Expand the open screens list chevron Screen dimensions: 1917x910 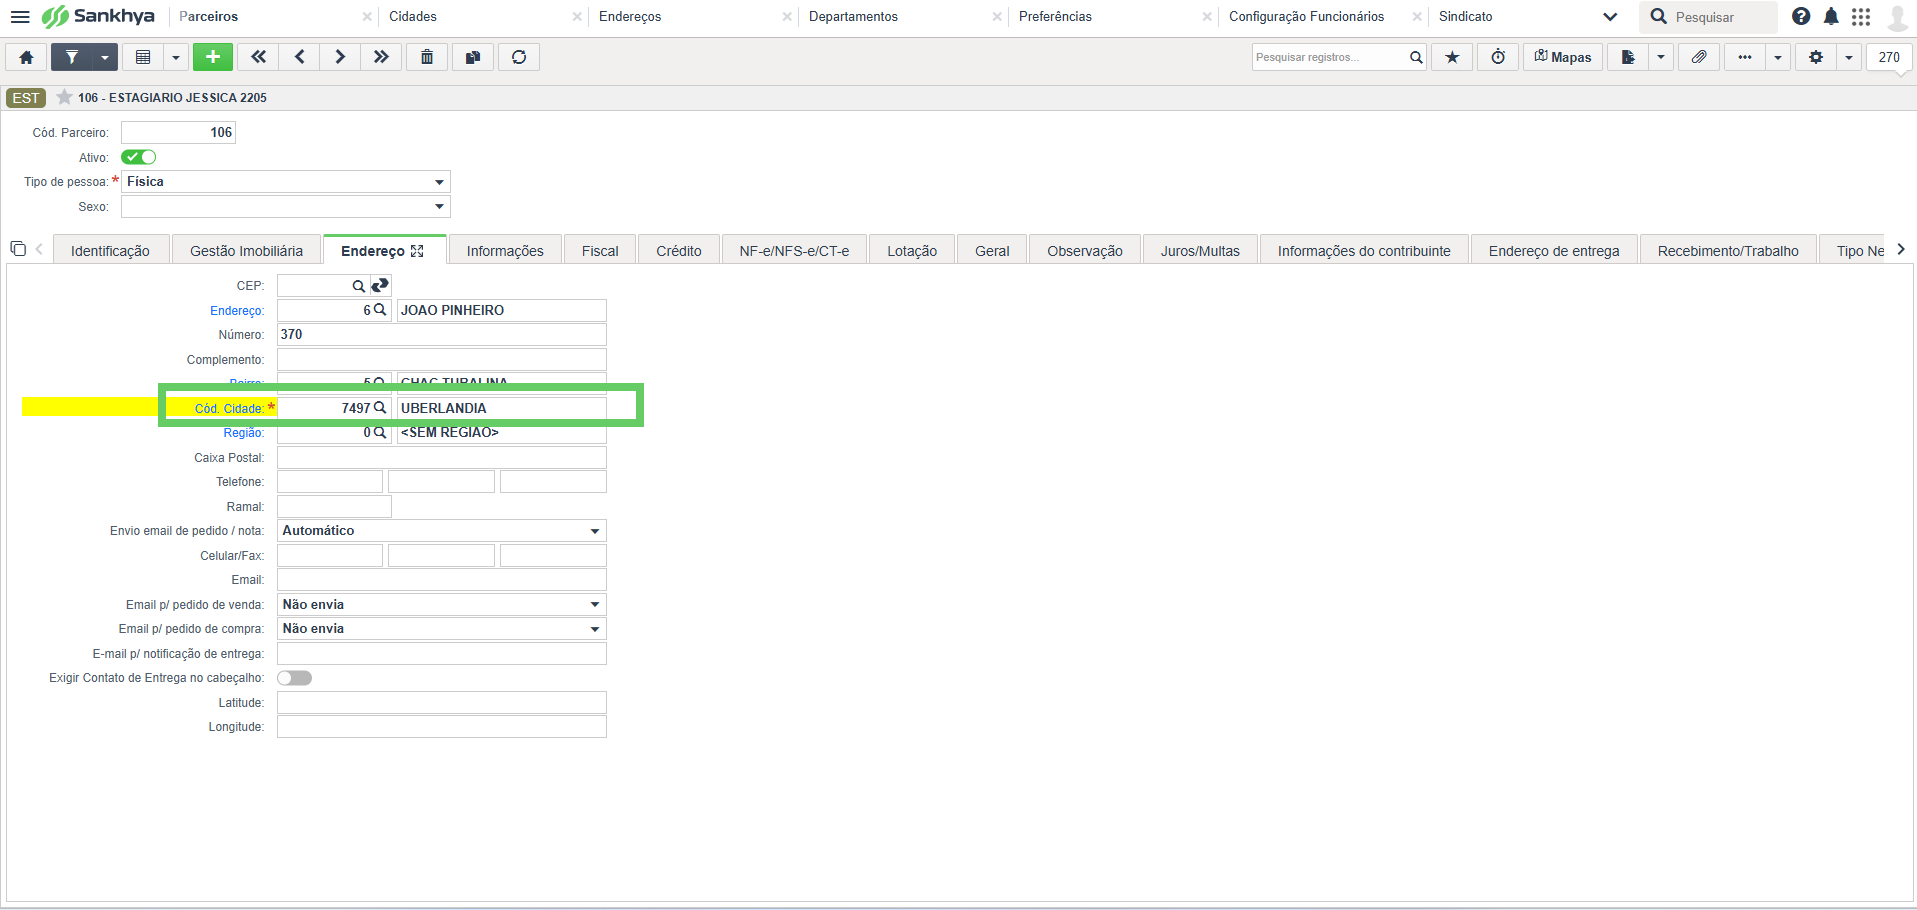(x=1610, y=17)
